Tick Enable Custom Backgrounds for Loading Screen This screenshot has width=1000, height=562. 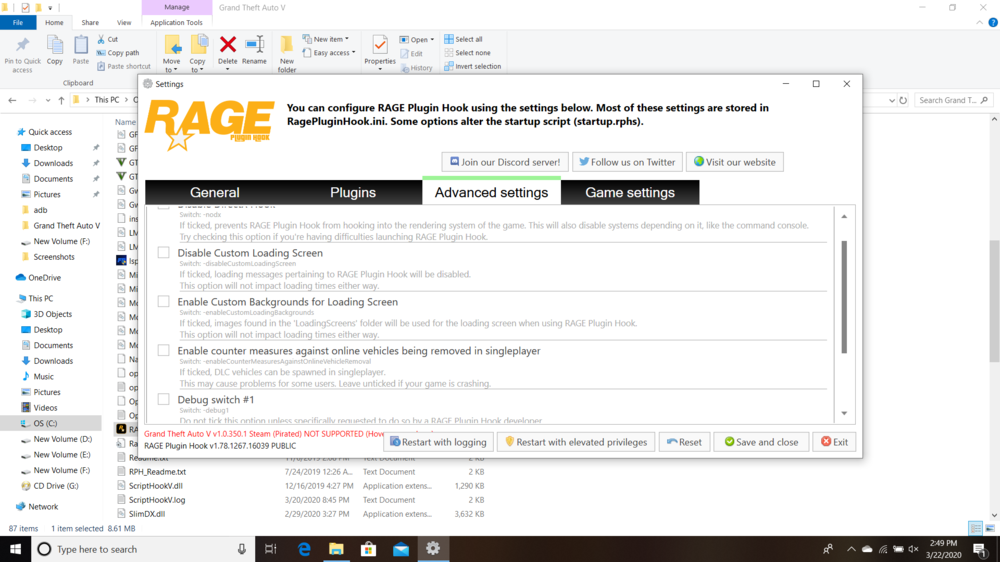(164, 301)
